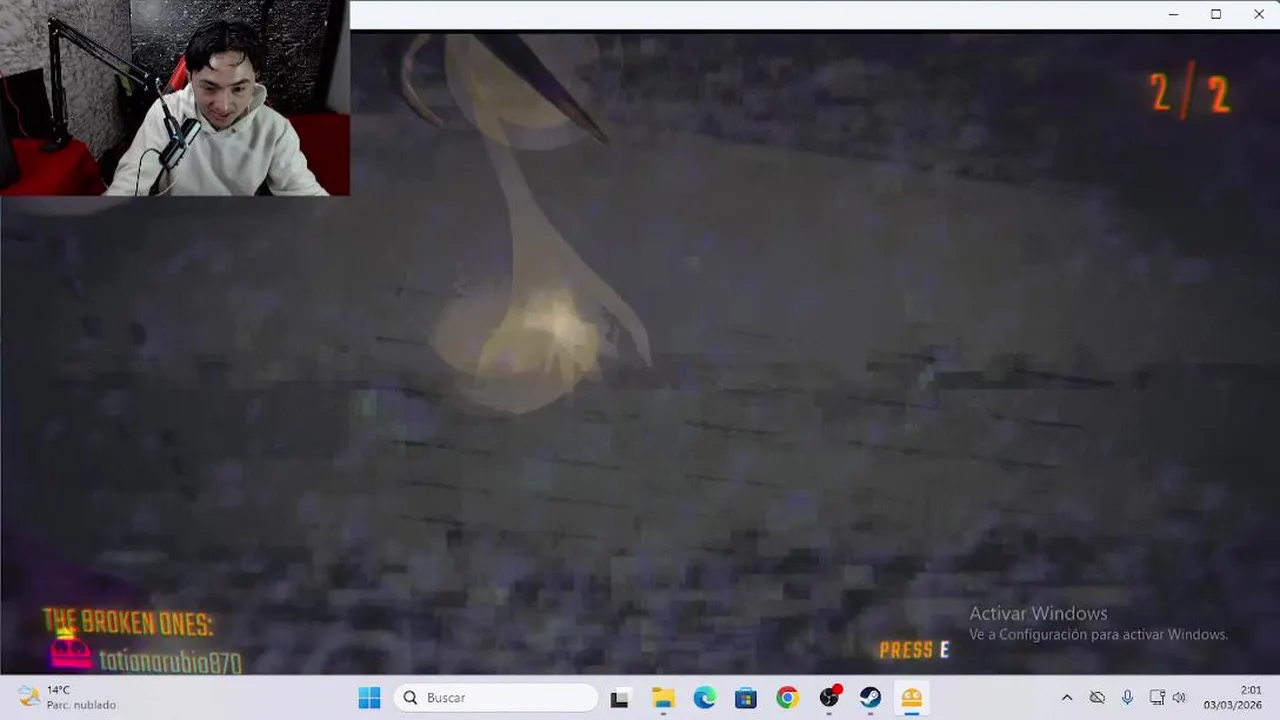Viewport: 1280px width, 720px height.
Task: Close the game window
Action: tap(1259, 14)
